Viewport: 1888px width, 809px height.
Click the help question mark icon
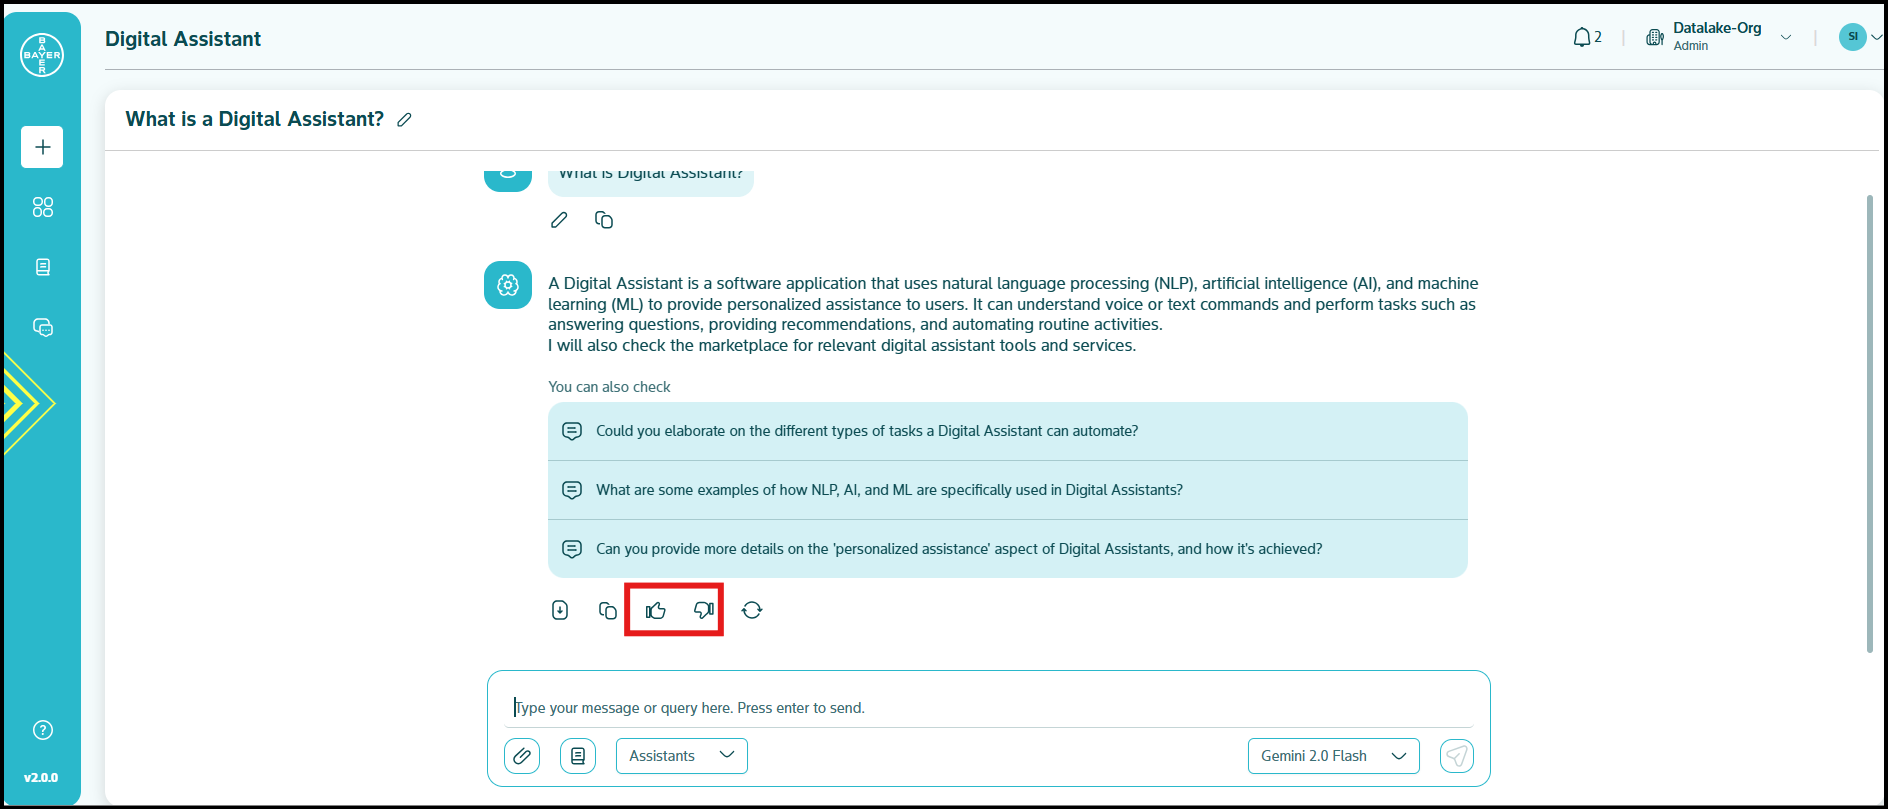pos(42,730)
